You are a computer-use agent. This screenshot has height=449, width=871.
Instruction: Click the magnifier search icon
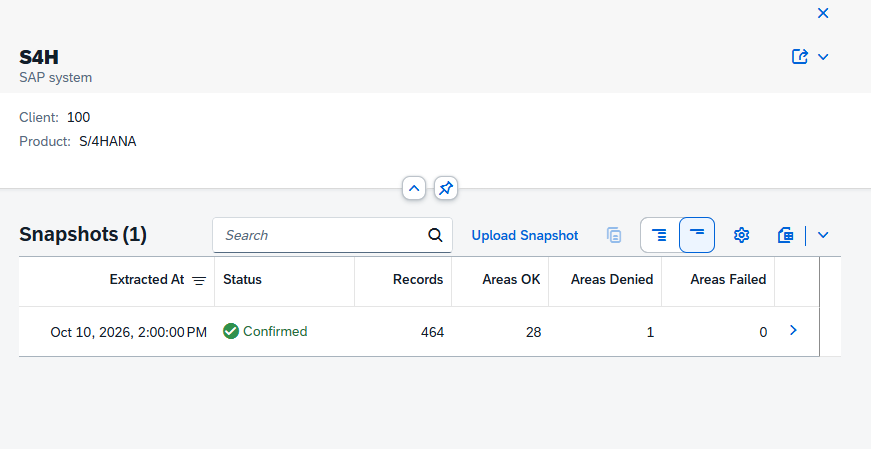coord(436,235)
